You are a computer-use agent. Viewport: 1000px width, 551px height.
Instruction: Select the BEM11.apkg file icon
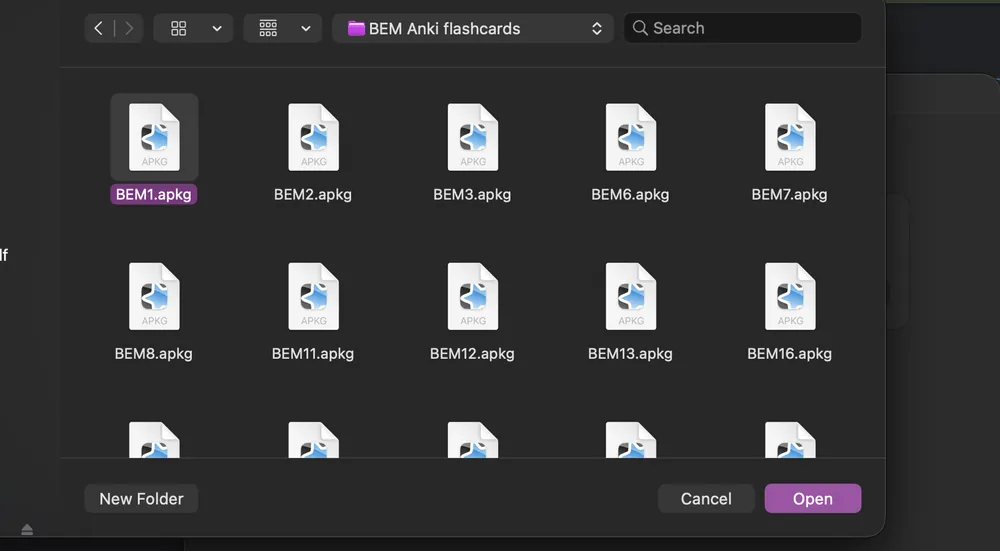point(313,297)
